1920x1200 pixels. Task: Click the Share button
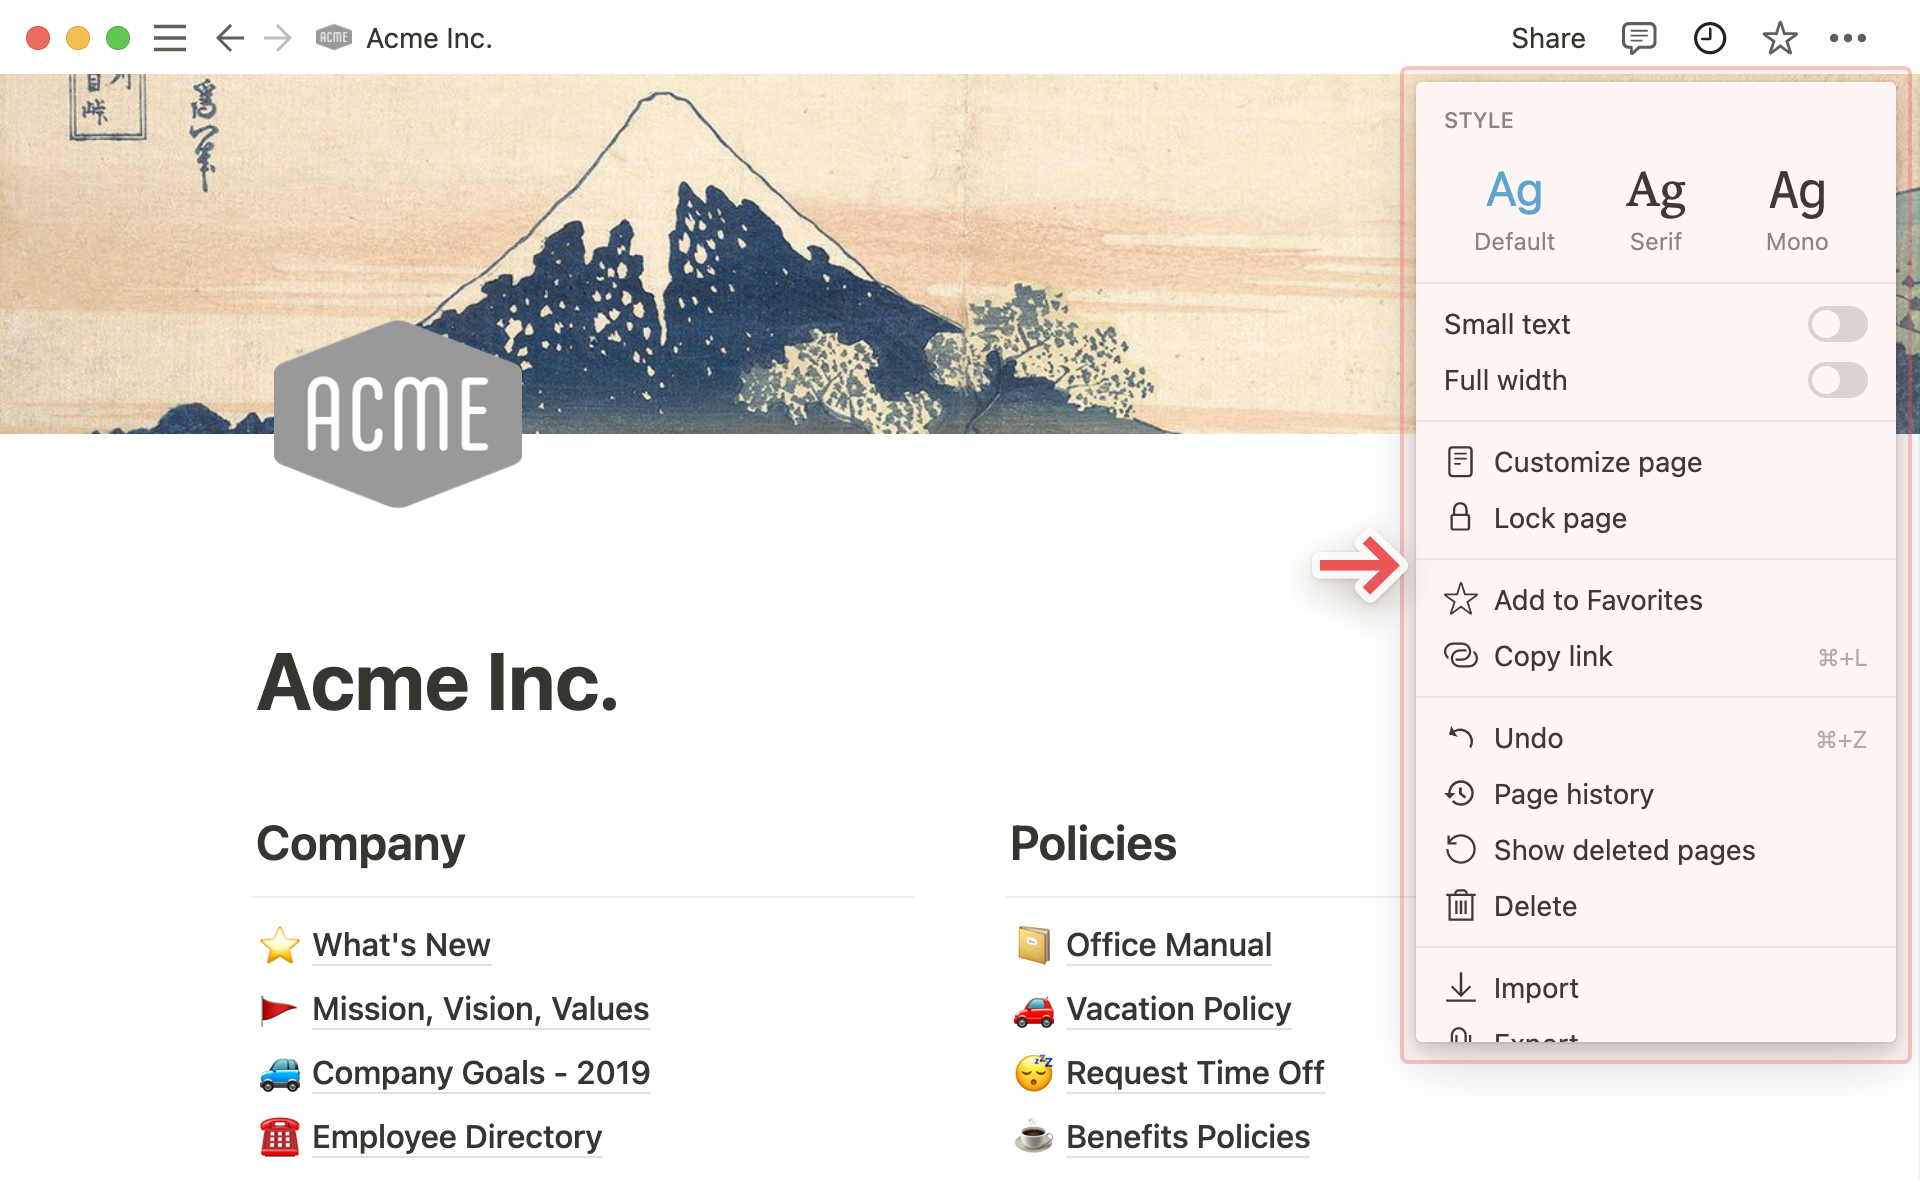point(1548,38)
